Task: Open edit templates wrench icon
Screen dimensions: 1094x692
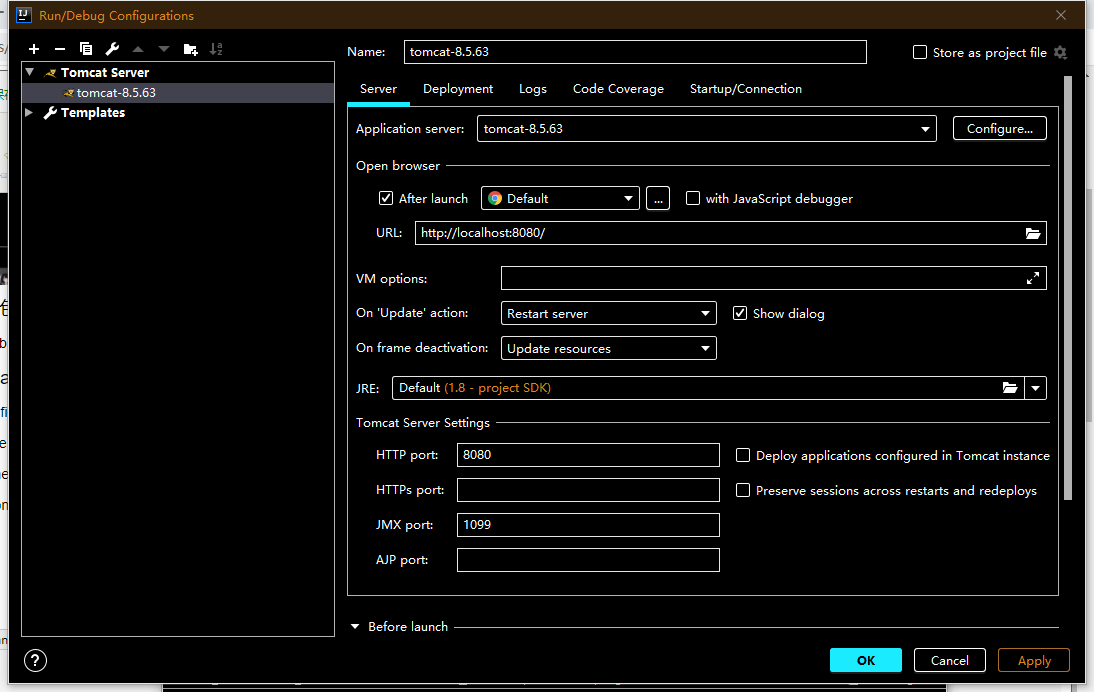Action: tap(112, 49)
